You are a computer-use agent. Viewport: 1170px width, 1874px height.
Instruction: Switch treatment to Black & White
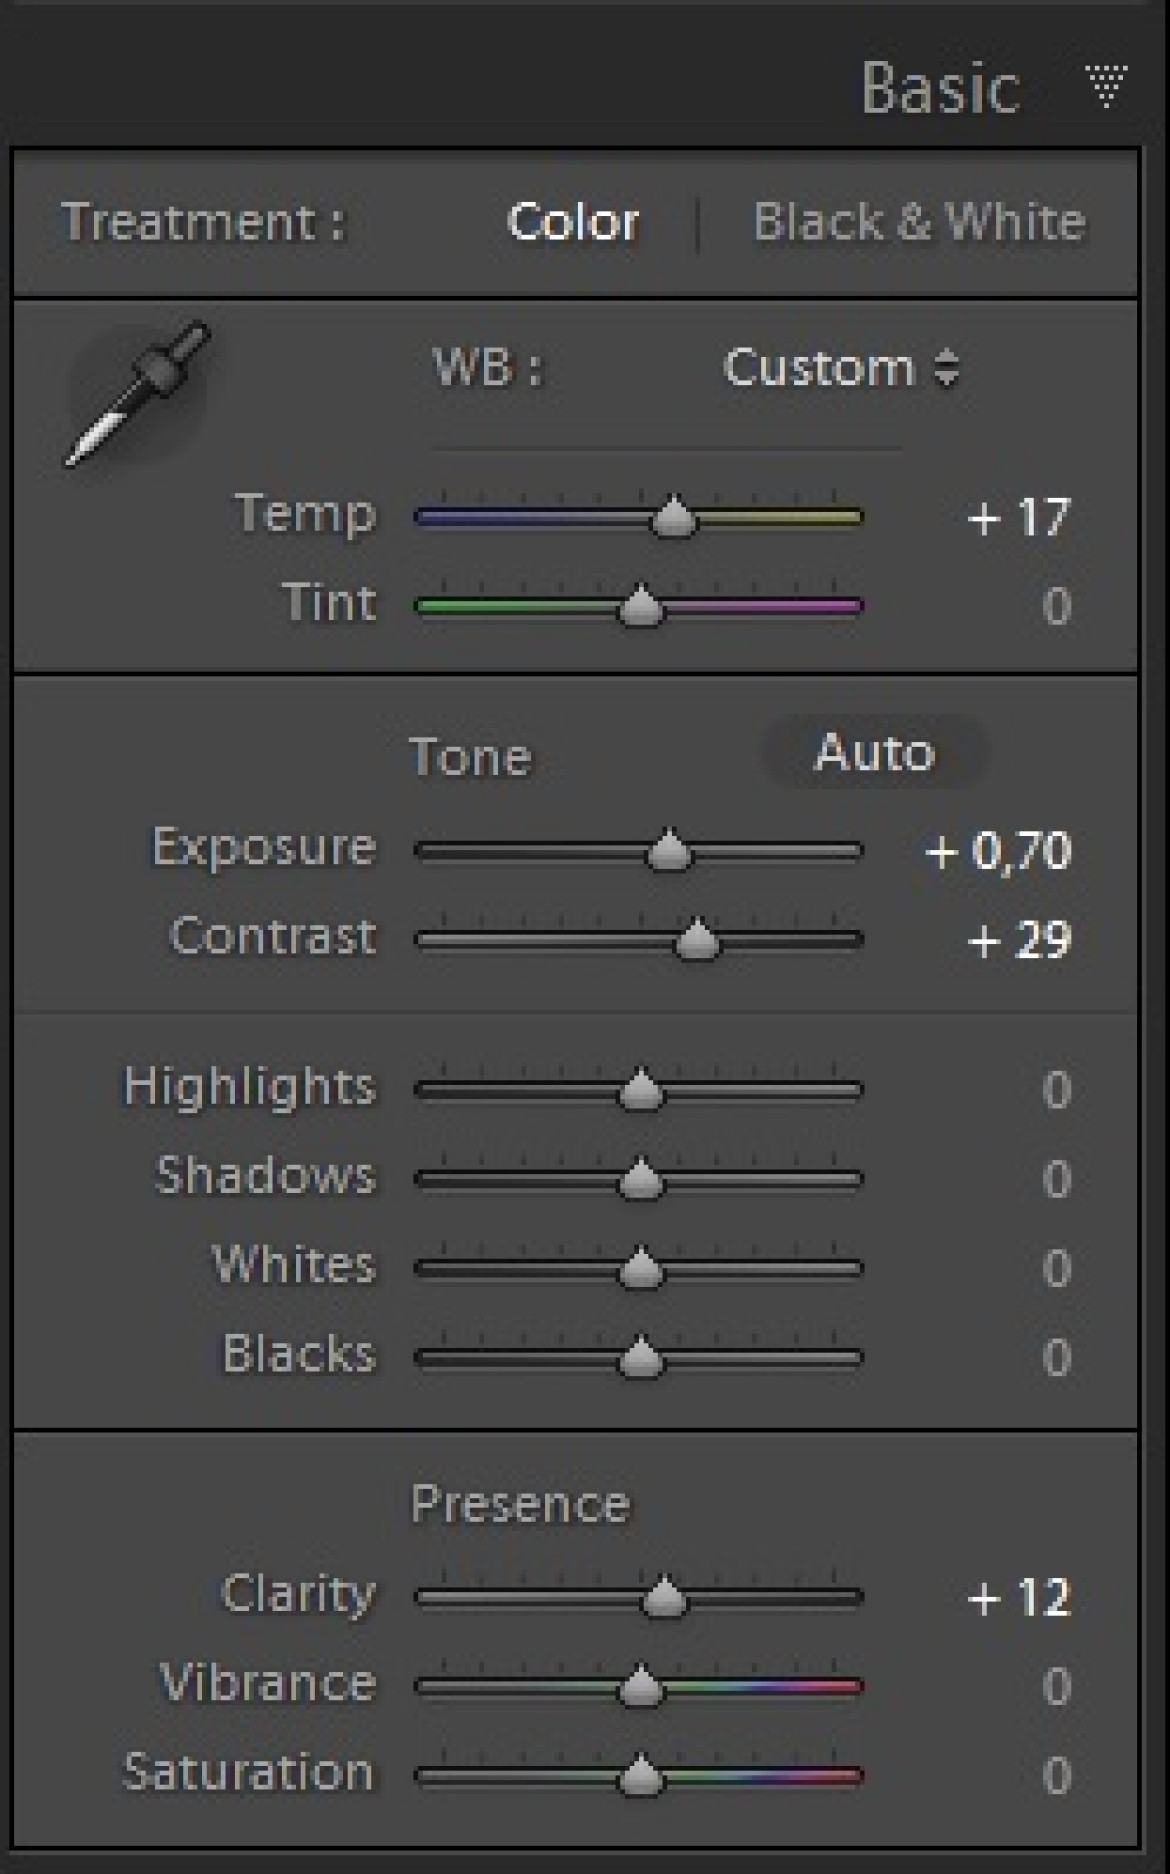tap(919, 221)
